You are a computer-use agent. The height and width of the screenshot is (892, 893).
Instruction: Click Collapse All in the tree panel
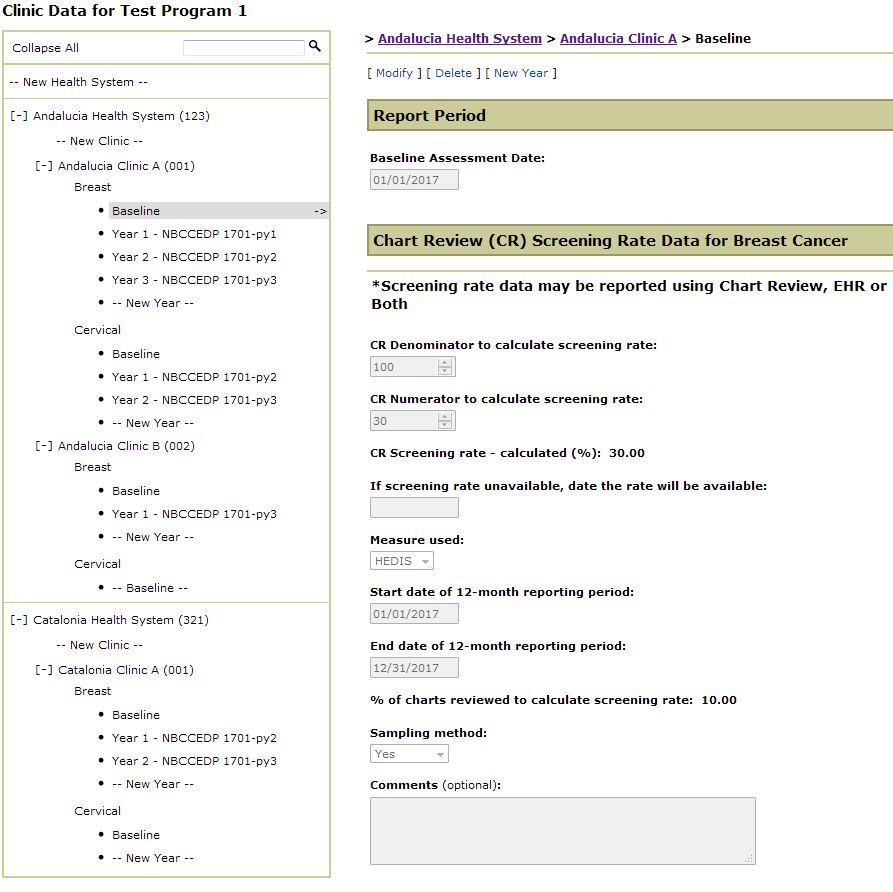[x=46, y=48]
